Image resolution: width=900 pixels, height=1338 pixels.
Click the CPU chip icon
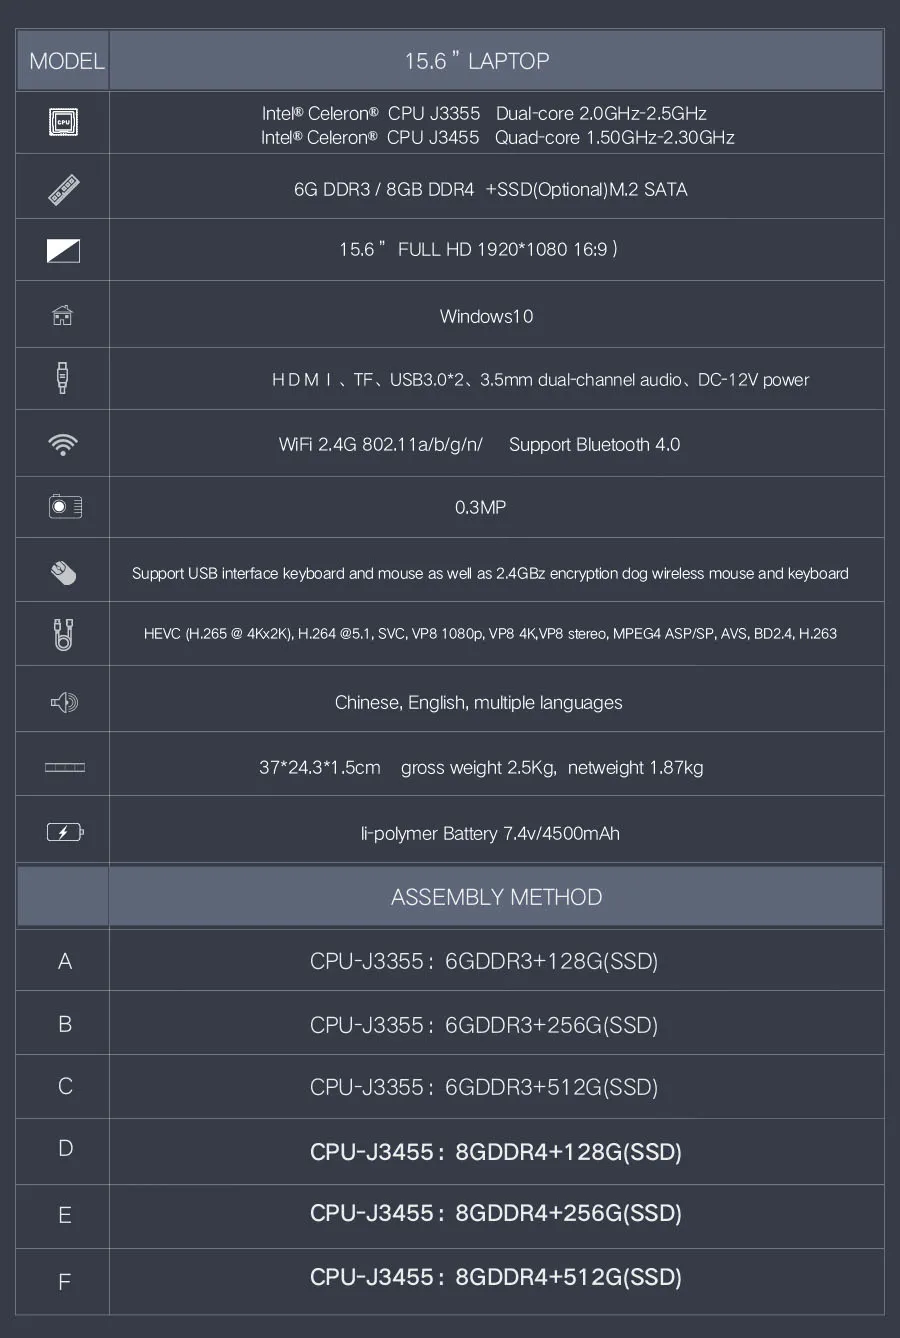click(63, 122)
